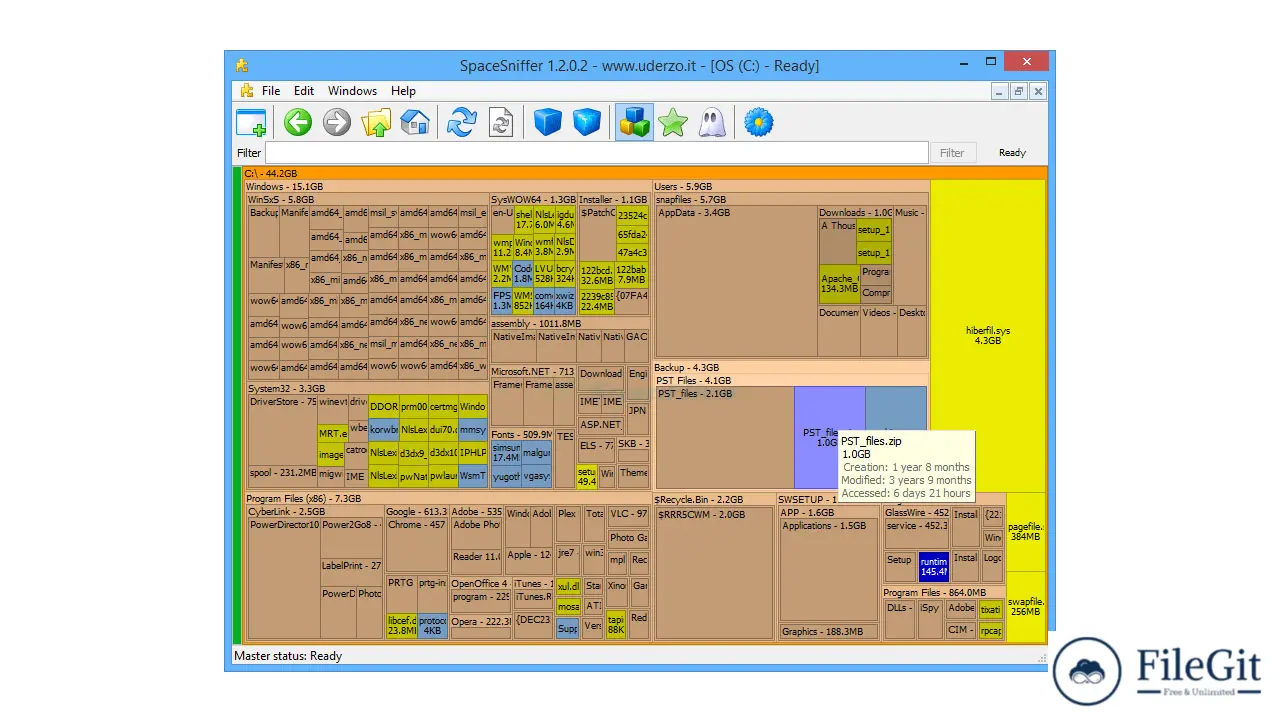Select the C:\ - 44.2GB root header

tap(645, 174)
